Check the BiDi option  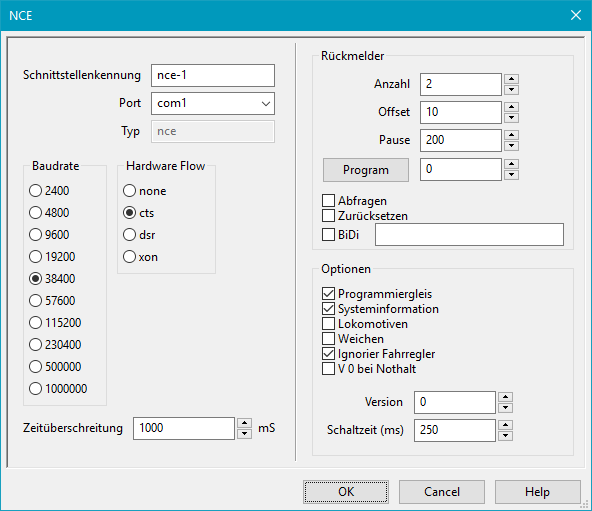click(x=341, y=235)
